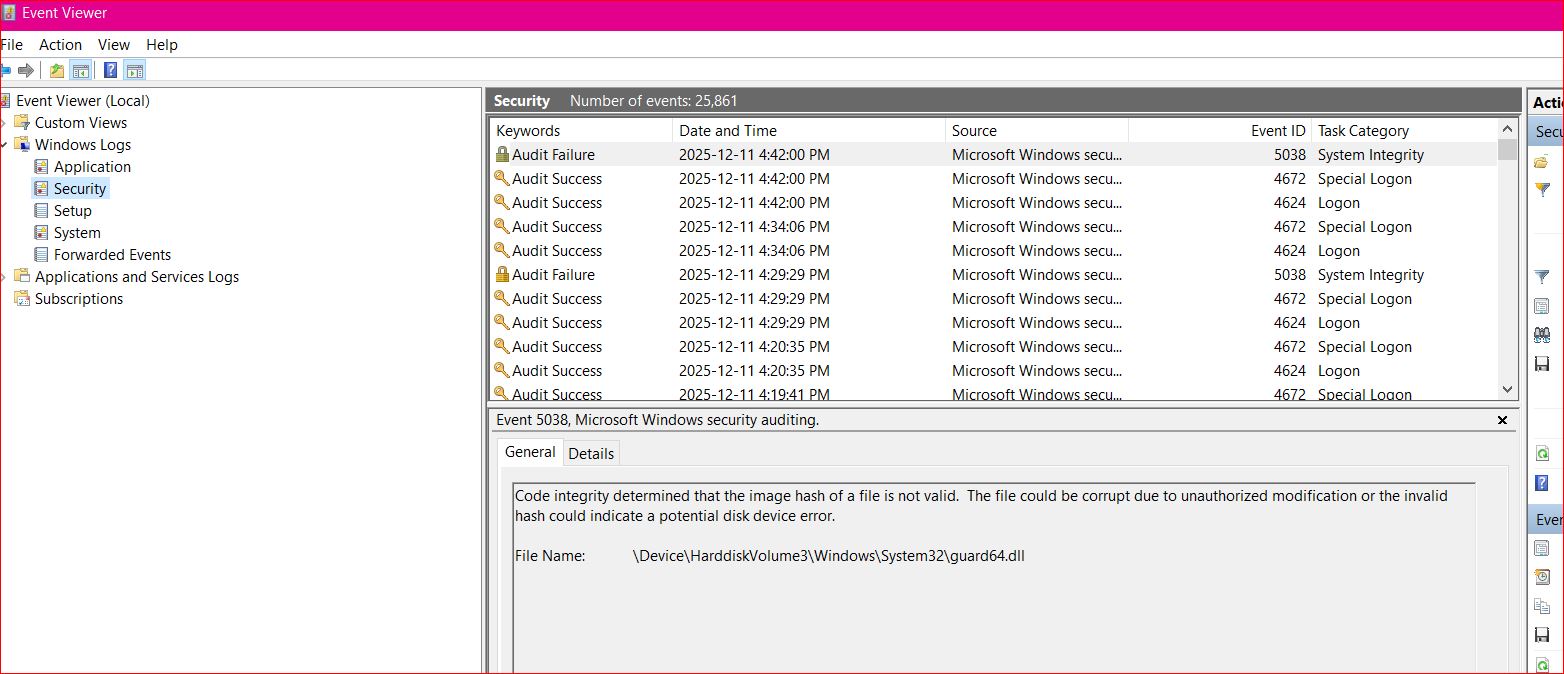Click the blue Help toolbar icon
The width and height of the screenshot is (1564, 674).
110,70
